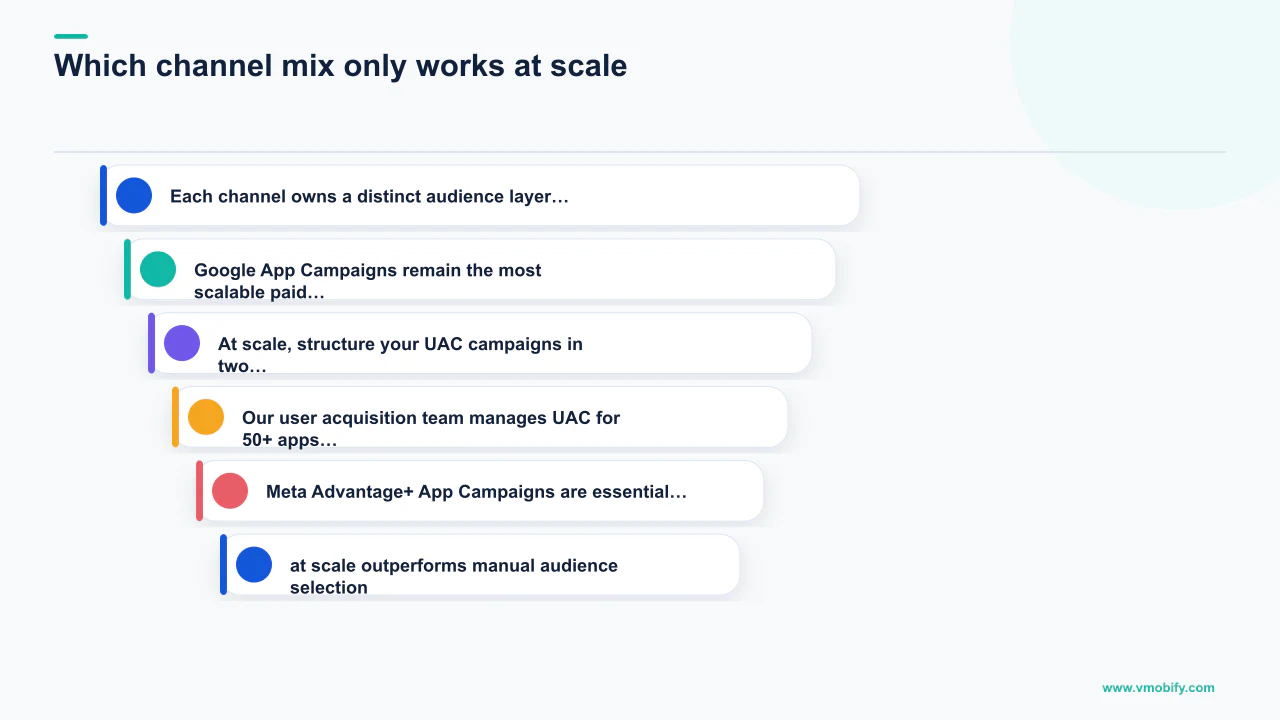Select the 'outperforms manual audience selection' card
The height and width of the screenshot is (720, 1280).
point(480,565)
